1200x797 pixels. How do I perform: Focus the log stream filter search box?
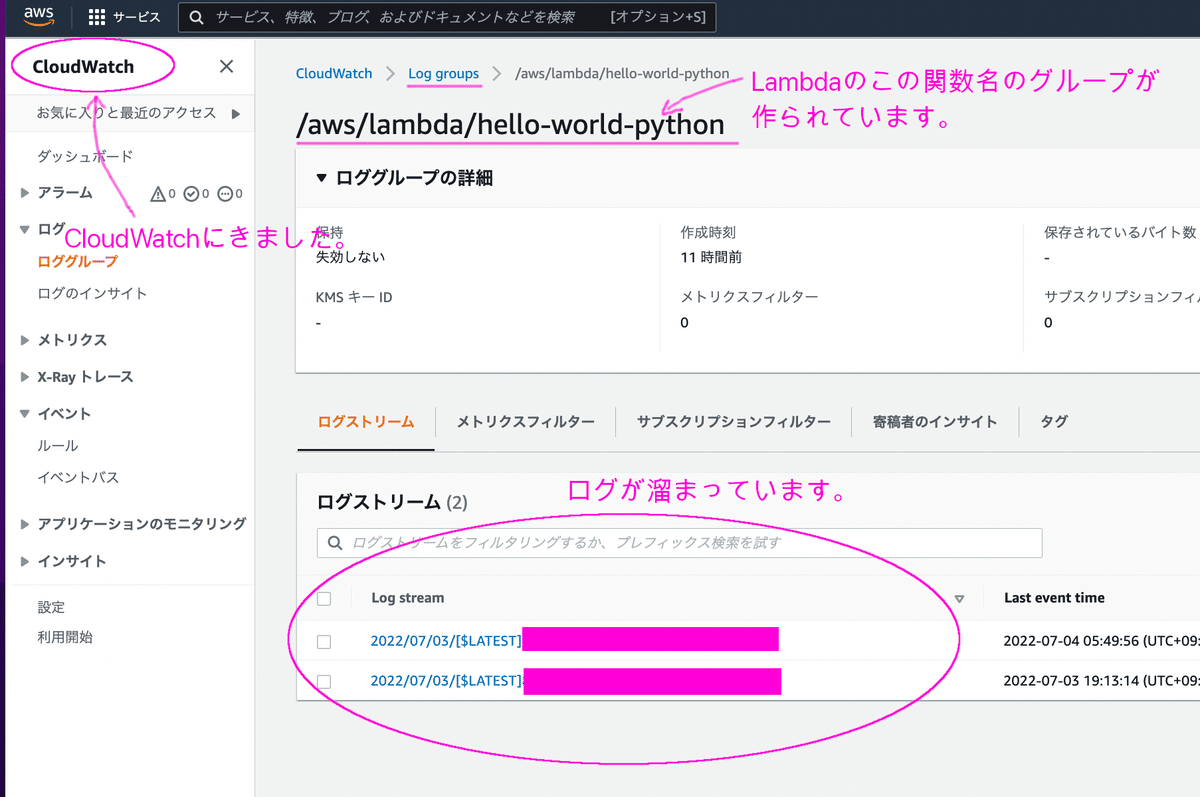(680, 543)
